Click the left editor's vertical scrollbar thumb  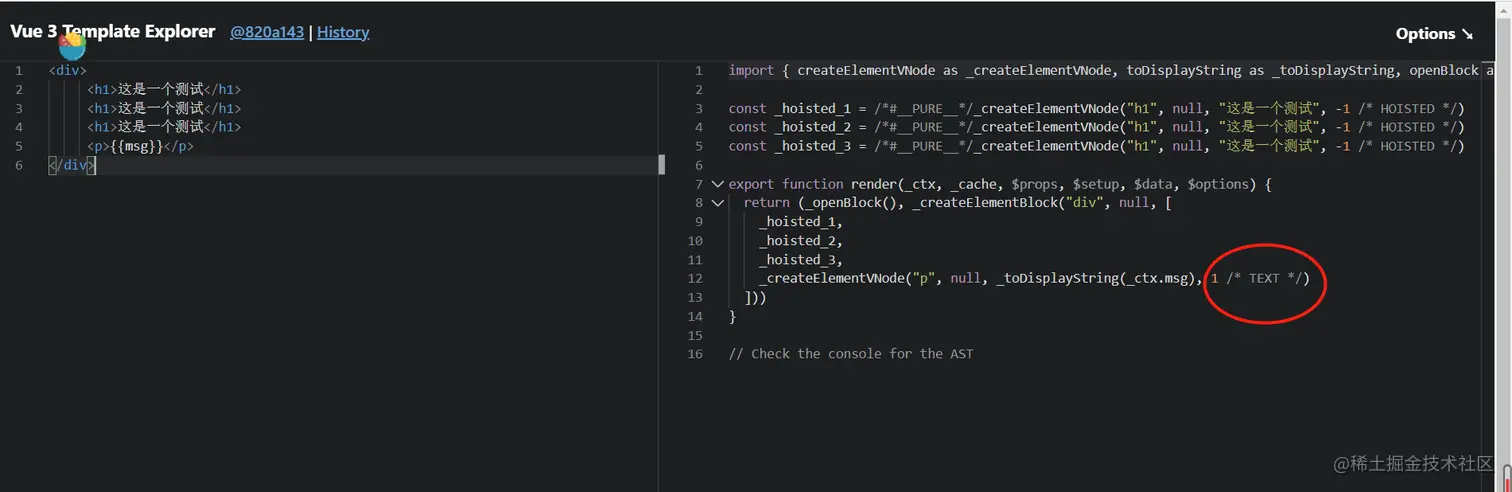pyautogui.click(x=661, y=165)
